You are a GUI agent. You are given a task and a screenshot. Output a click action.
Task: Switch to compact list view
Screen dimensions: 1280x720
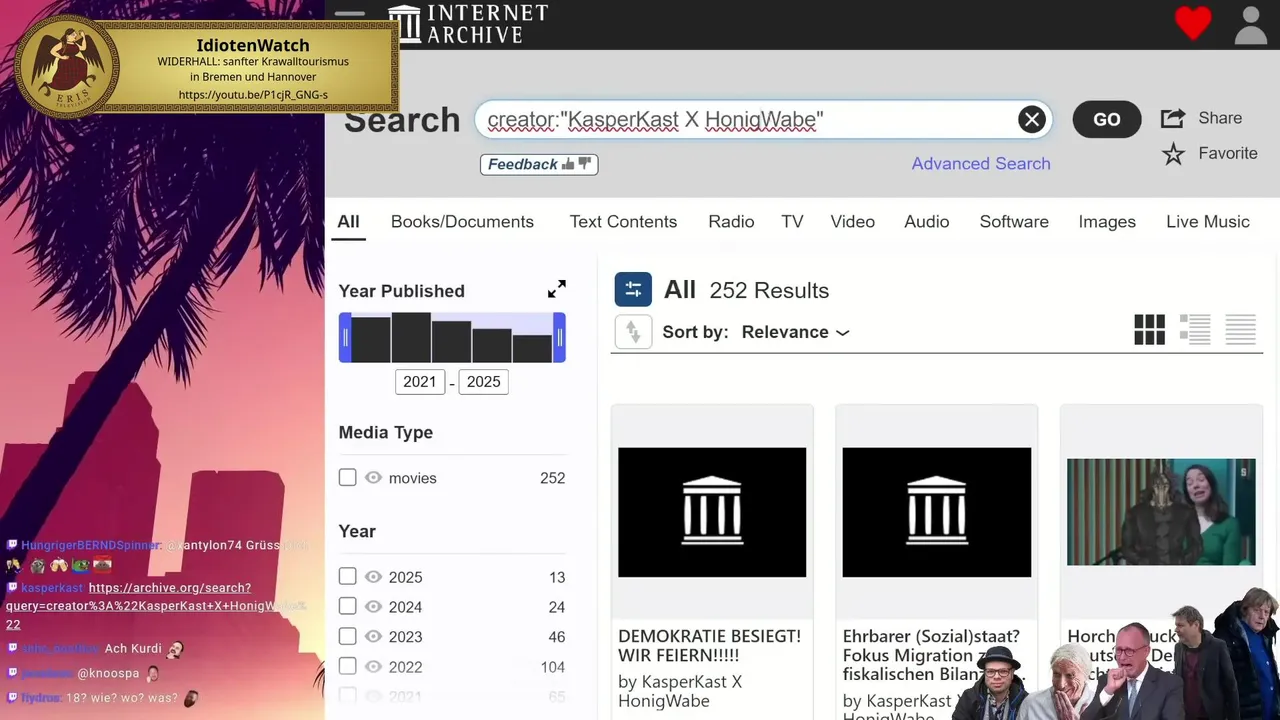[x=1240, y=330]
